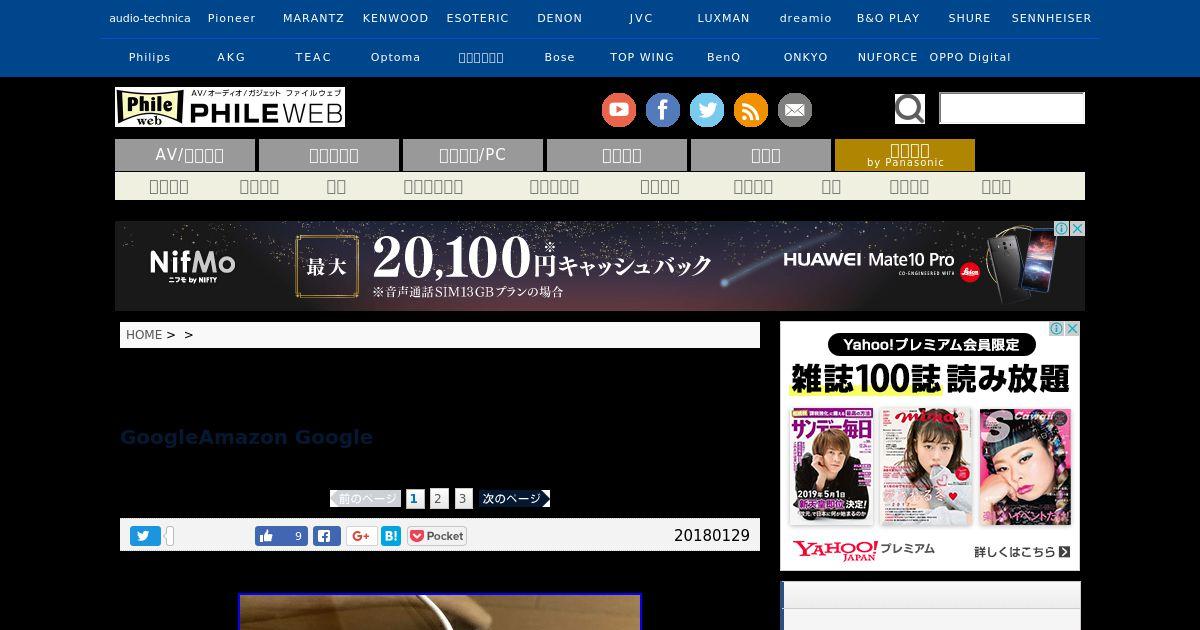Open the article photo below share bar
The width and height of the screenshot is (1200, 630).
[x=440, y=612]
